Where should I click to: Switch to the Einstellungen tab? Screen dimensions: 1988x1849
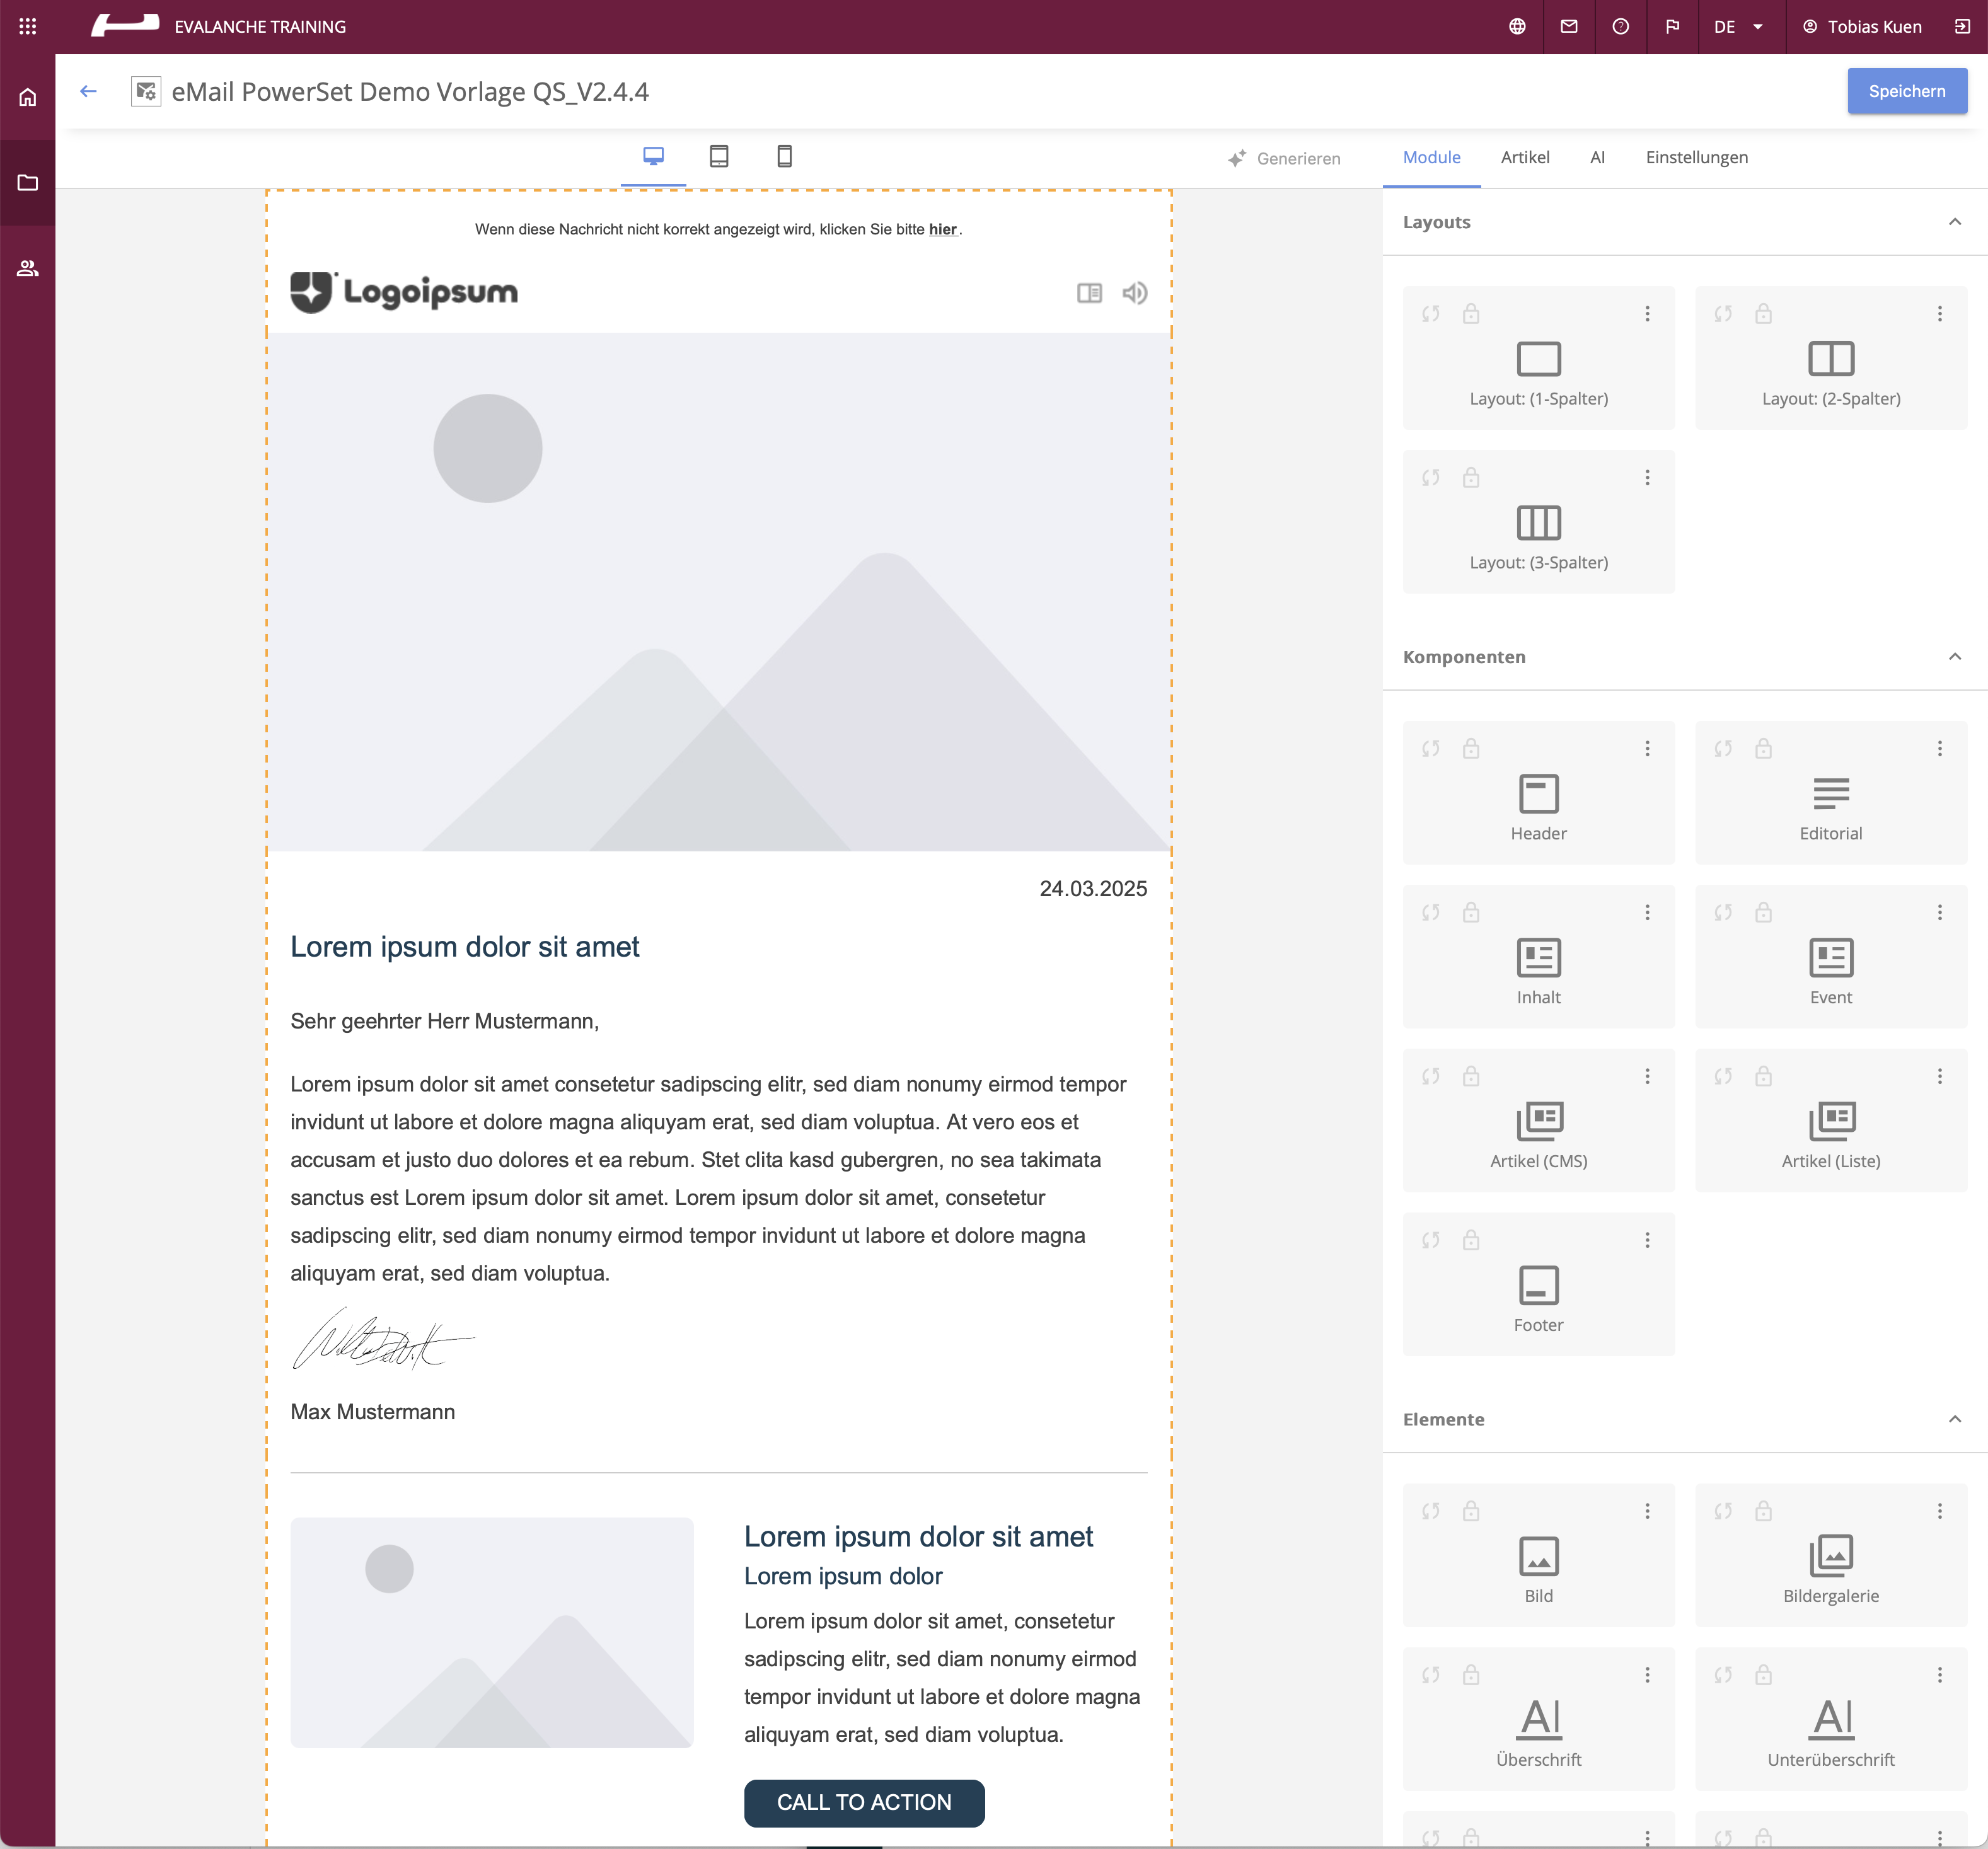click(x=1696, y=158)
